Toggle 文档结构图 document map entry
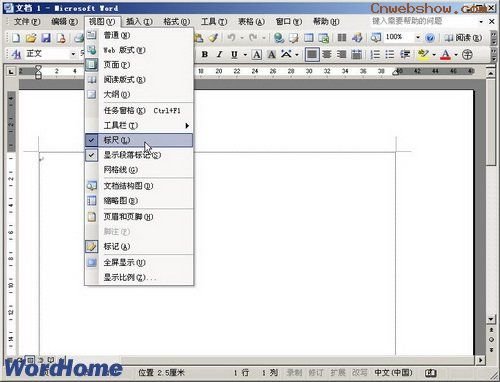Viewport: 500px width, 382px height. 139,186
